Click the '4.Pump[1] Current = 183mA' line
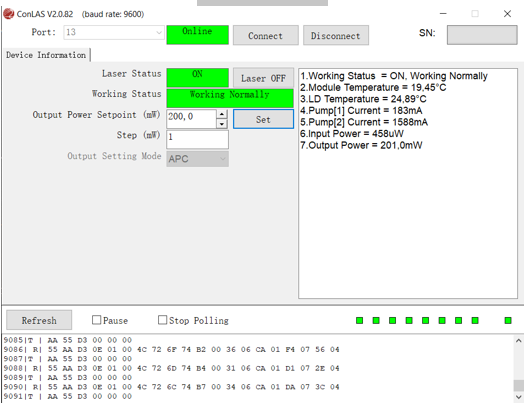The height and width of the screenshot is (409, 527). tap(361, 110)
